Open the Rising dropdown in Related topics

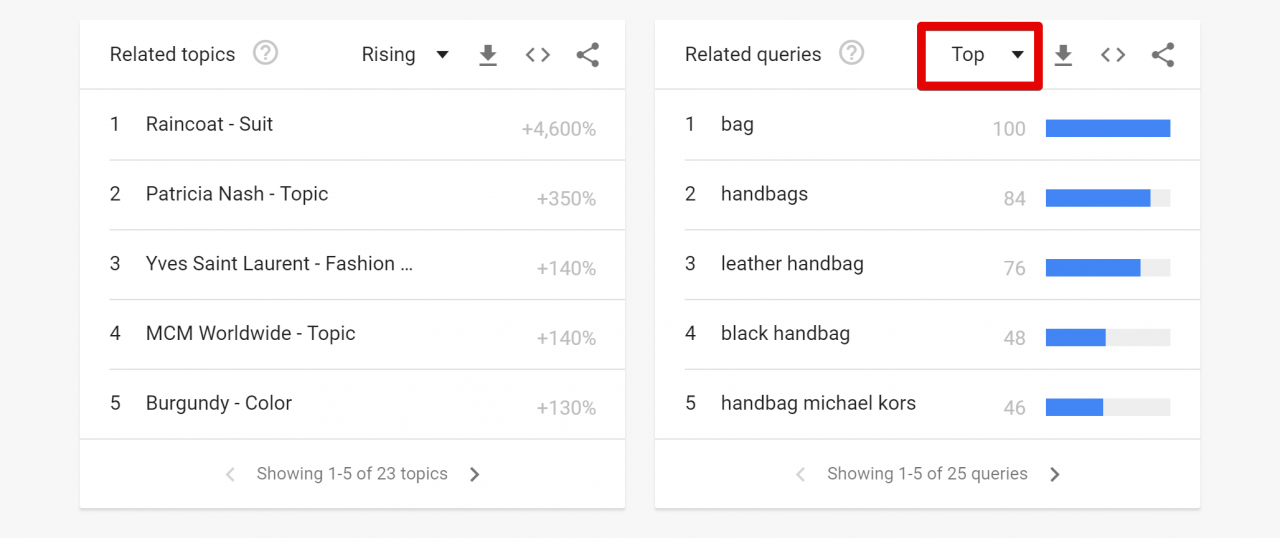coord(405,55)
